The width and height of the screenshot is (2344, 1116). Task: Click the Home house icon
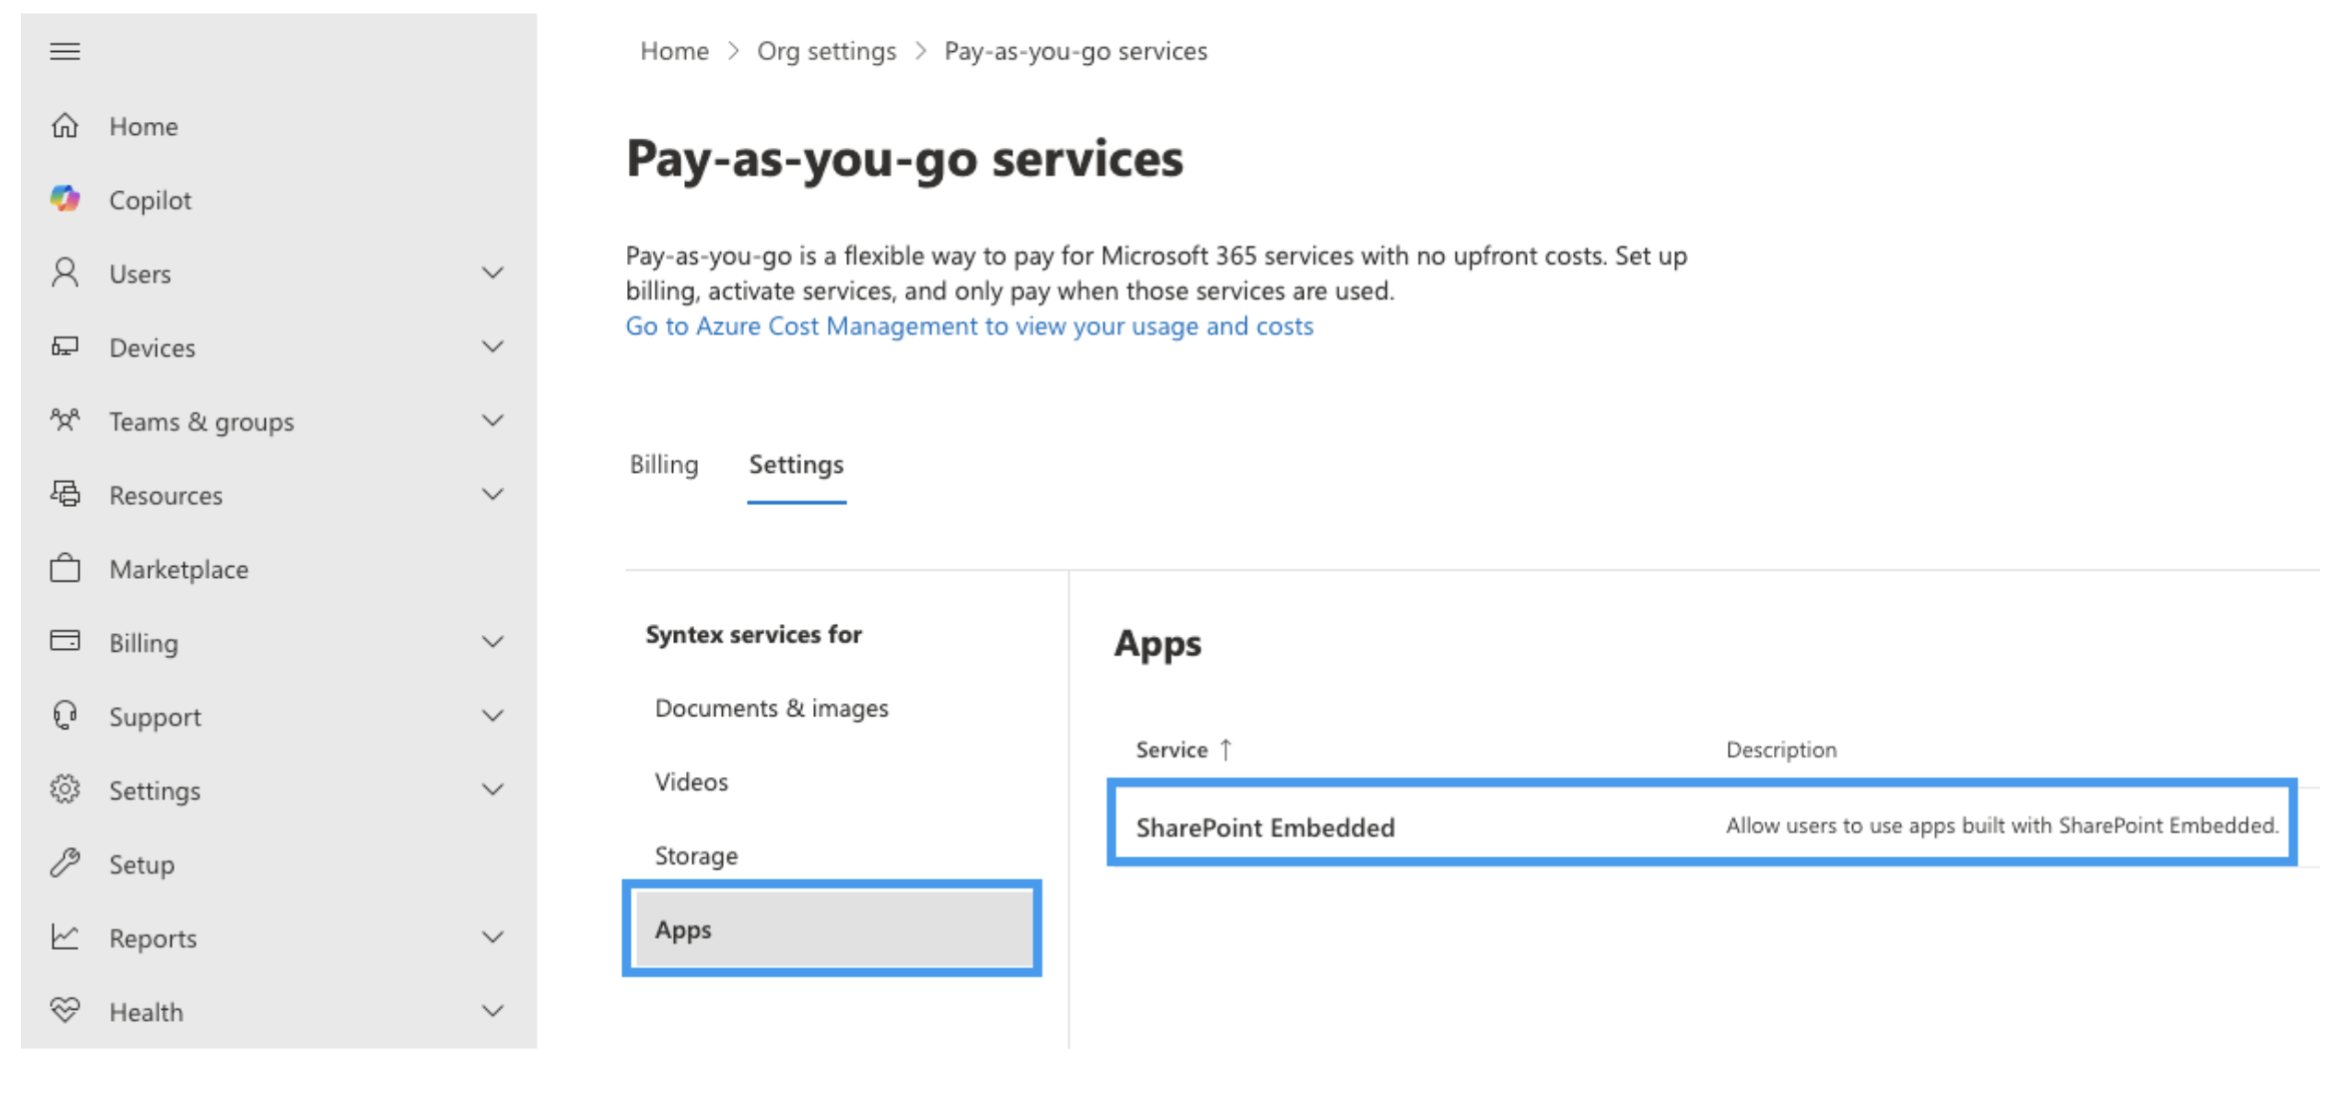[x=65, y=126]
